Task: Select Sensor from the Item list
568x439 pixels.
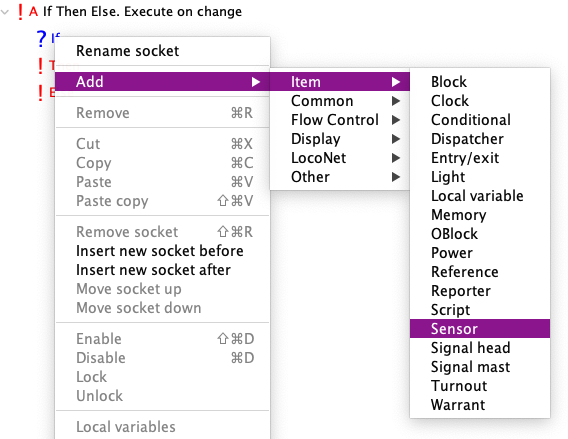Action: click(x=480, y=329)
